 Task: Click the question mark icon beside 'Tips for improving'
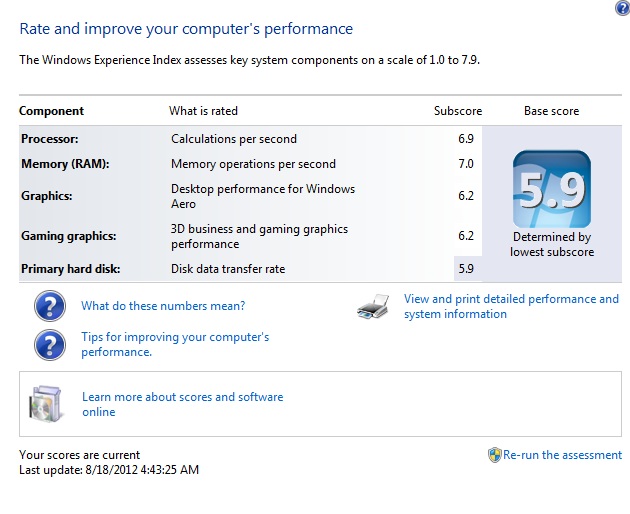click(50, 345)
